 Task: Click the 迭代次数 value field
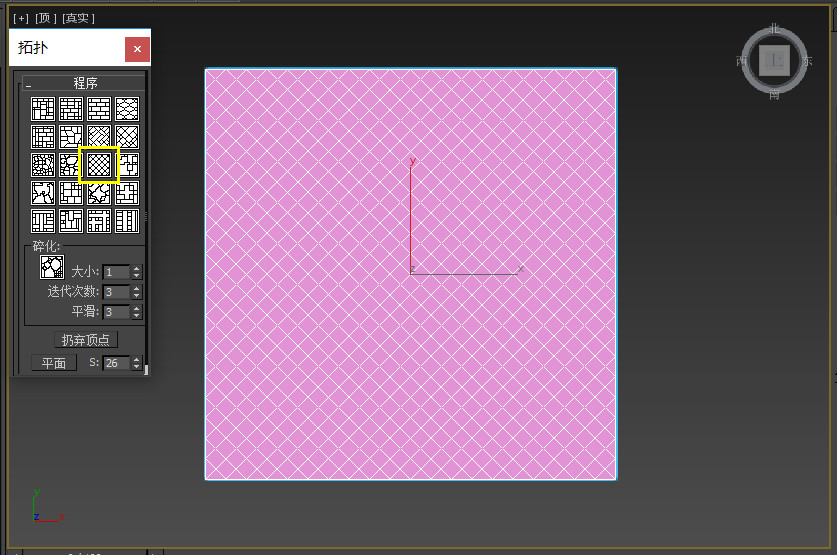click(117, 292)
